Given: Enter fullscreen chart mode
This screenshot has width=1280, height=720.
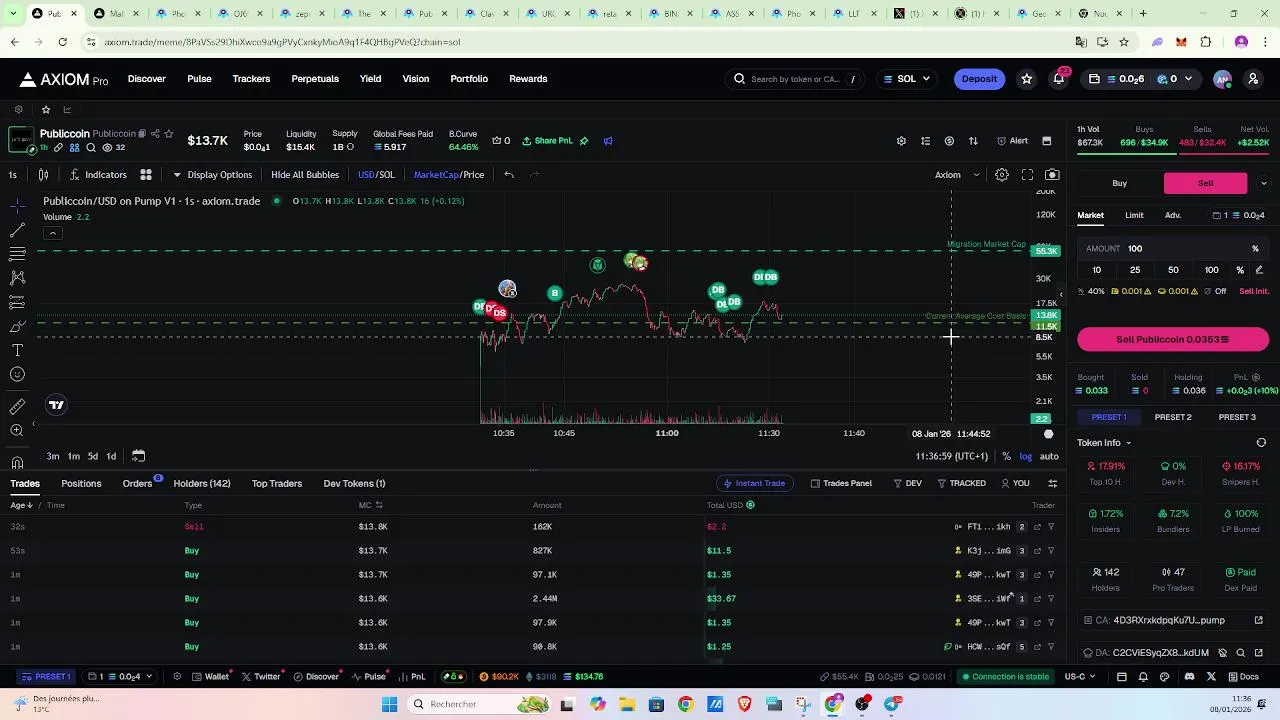Looking at the screenshot, I should (x=1027, y=175).
